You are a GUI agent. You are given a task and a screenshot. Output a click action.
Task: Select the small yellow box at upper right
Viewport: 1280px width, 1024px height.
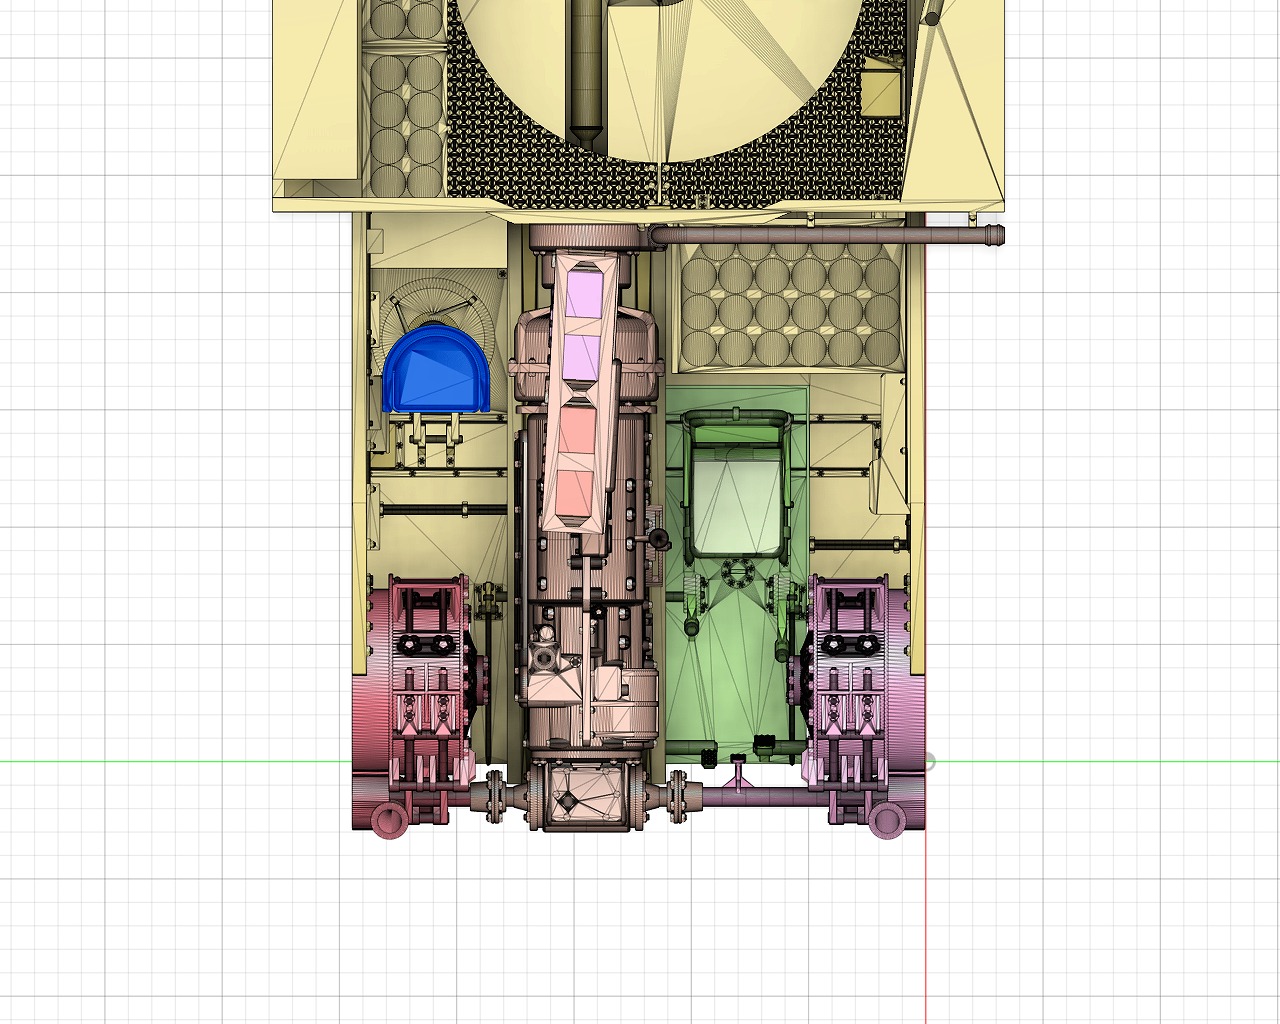(x=881, y=90)
